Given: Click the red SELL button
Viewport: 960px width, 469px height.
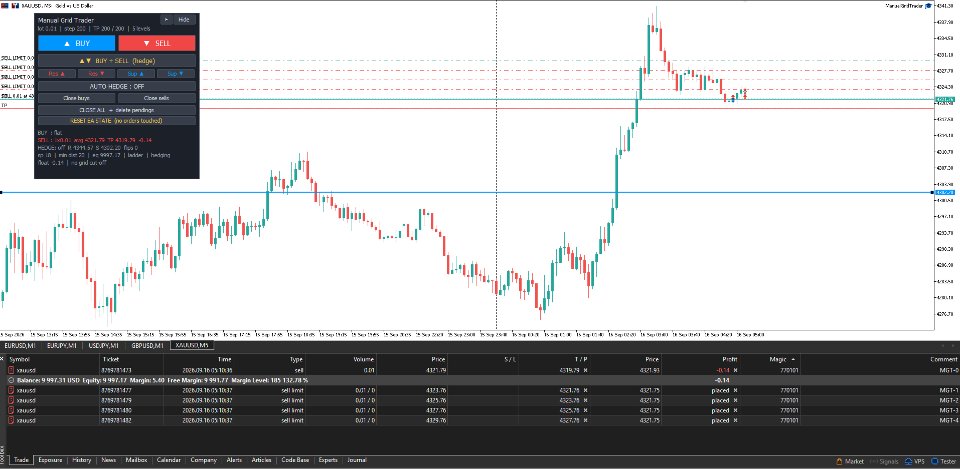Looking at the screenshot, I should [157, 43].
